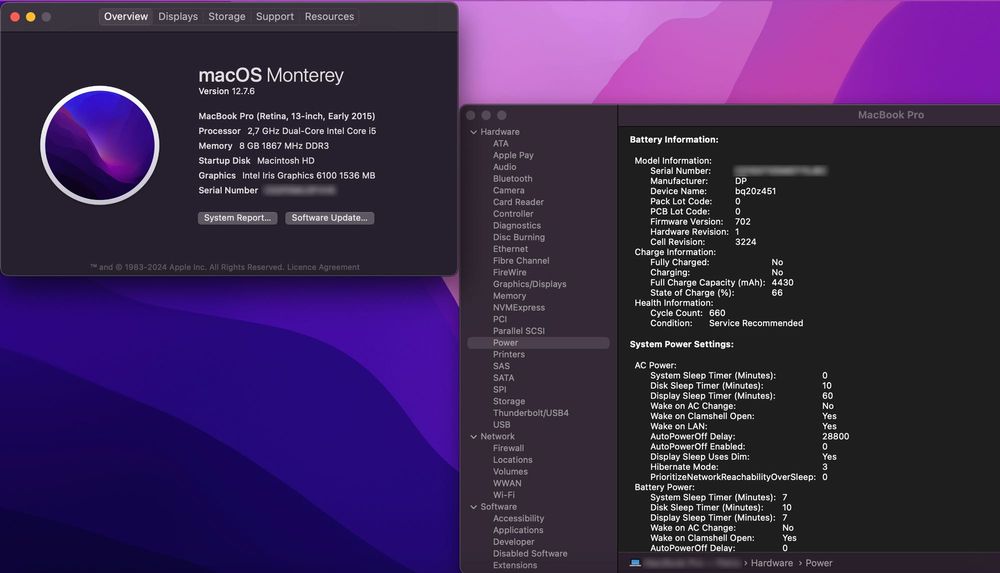This screenshot has width=1000, height=573.
Task: Select Firewall under Network
Action: point(508,449)
